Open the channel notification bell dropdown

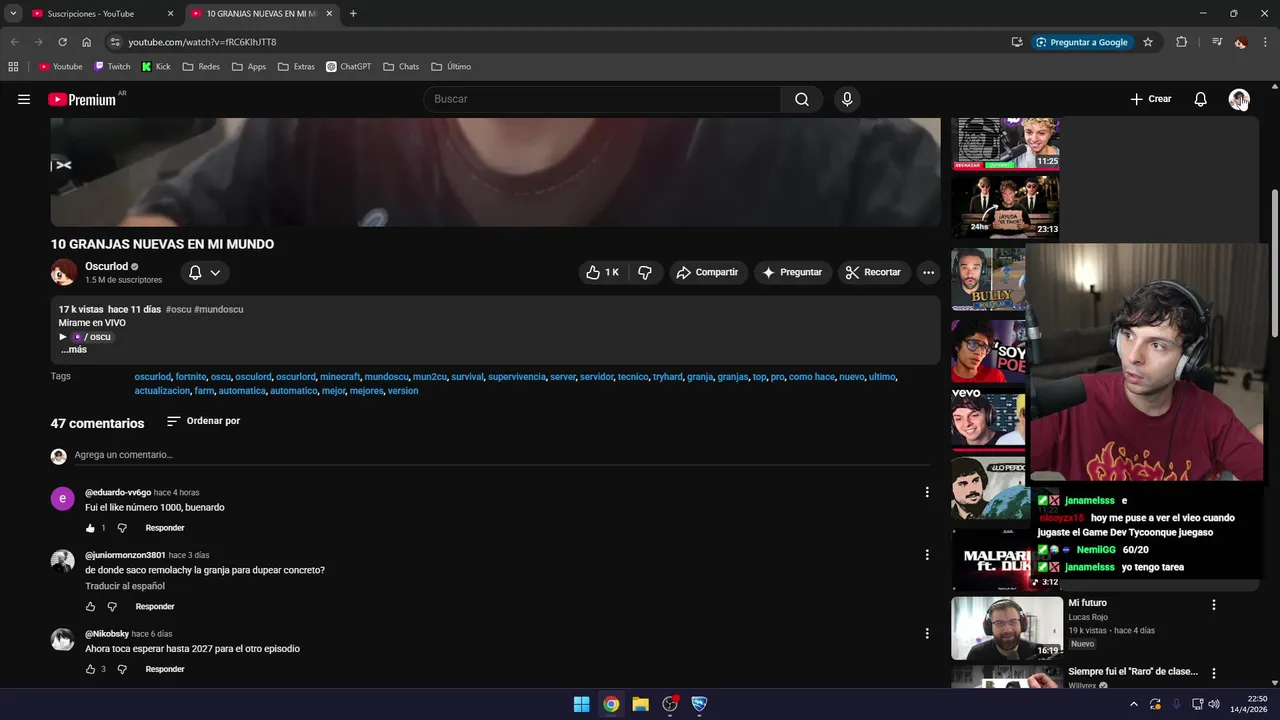205,272
